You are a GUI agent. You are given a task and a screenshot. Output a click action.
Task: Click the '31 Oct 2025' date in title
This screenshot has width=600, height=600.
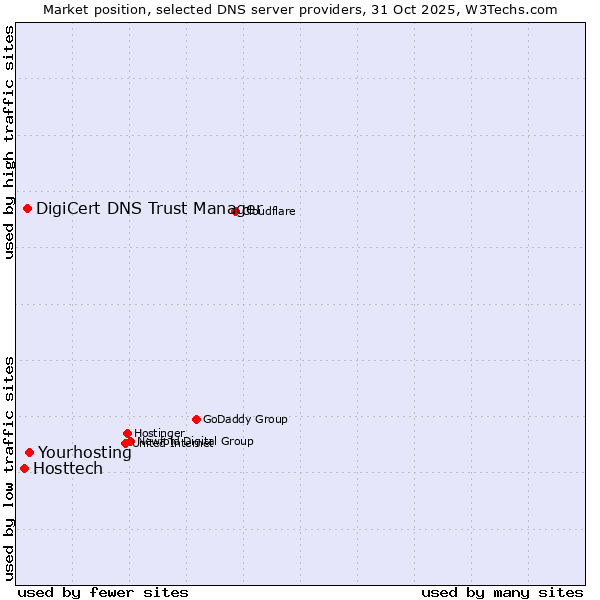point(419,9)
